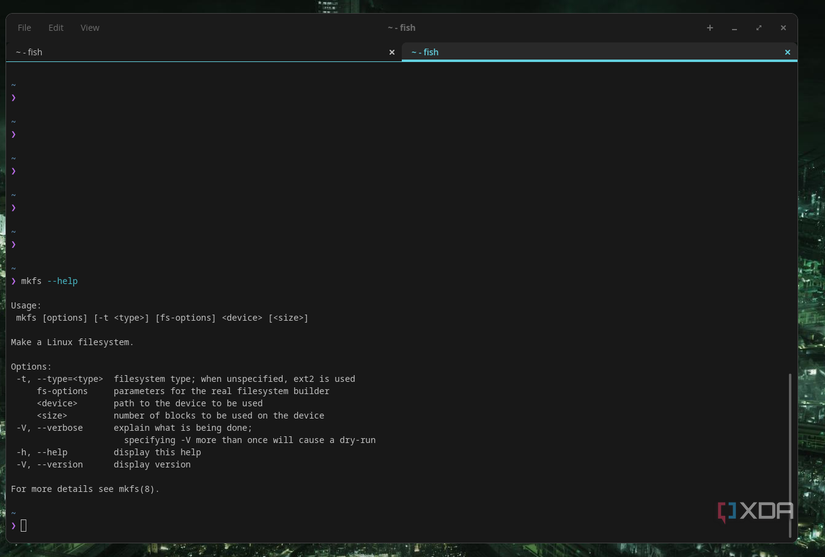Maximize the terminal window
825x557 pixels.
[x=759, y=28]
